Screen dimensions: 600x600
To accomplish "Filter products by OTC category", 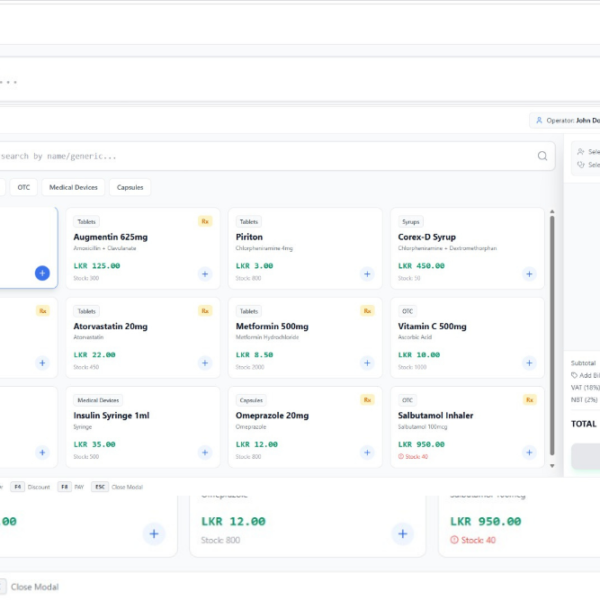I will [x=23, y=187].
